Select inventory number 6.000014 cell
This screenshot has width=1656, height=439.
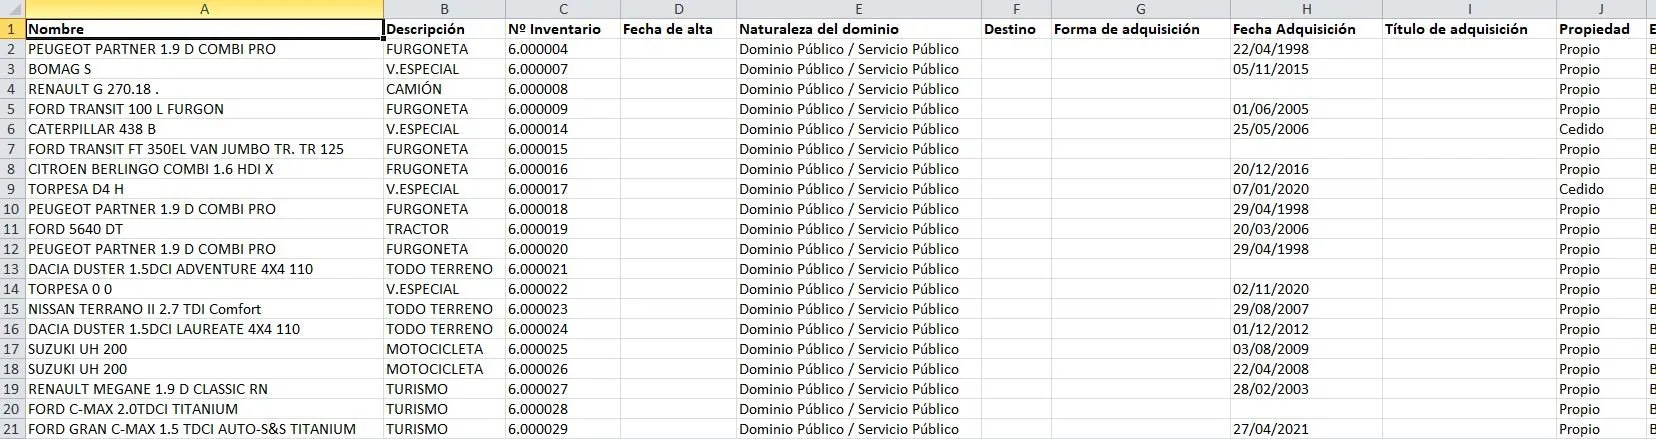pos(562,129)
